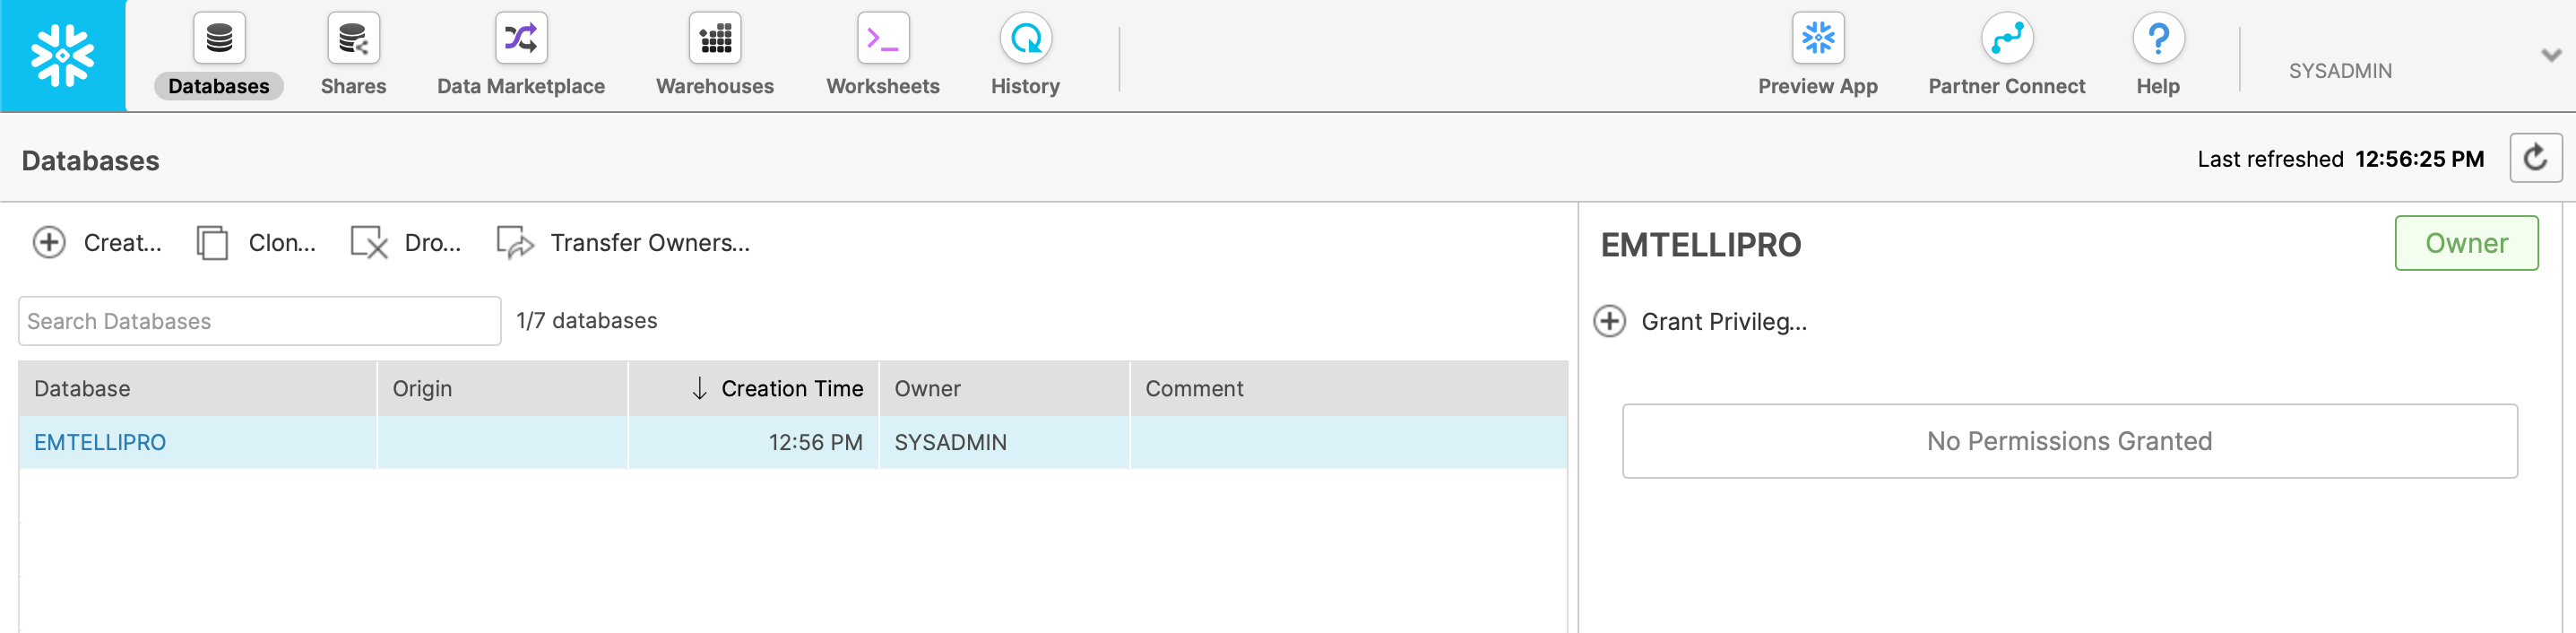
Task: Select the Data Marketplace tab label
Action: [521, 86]
